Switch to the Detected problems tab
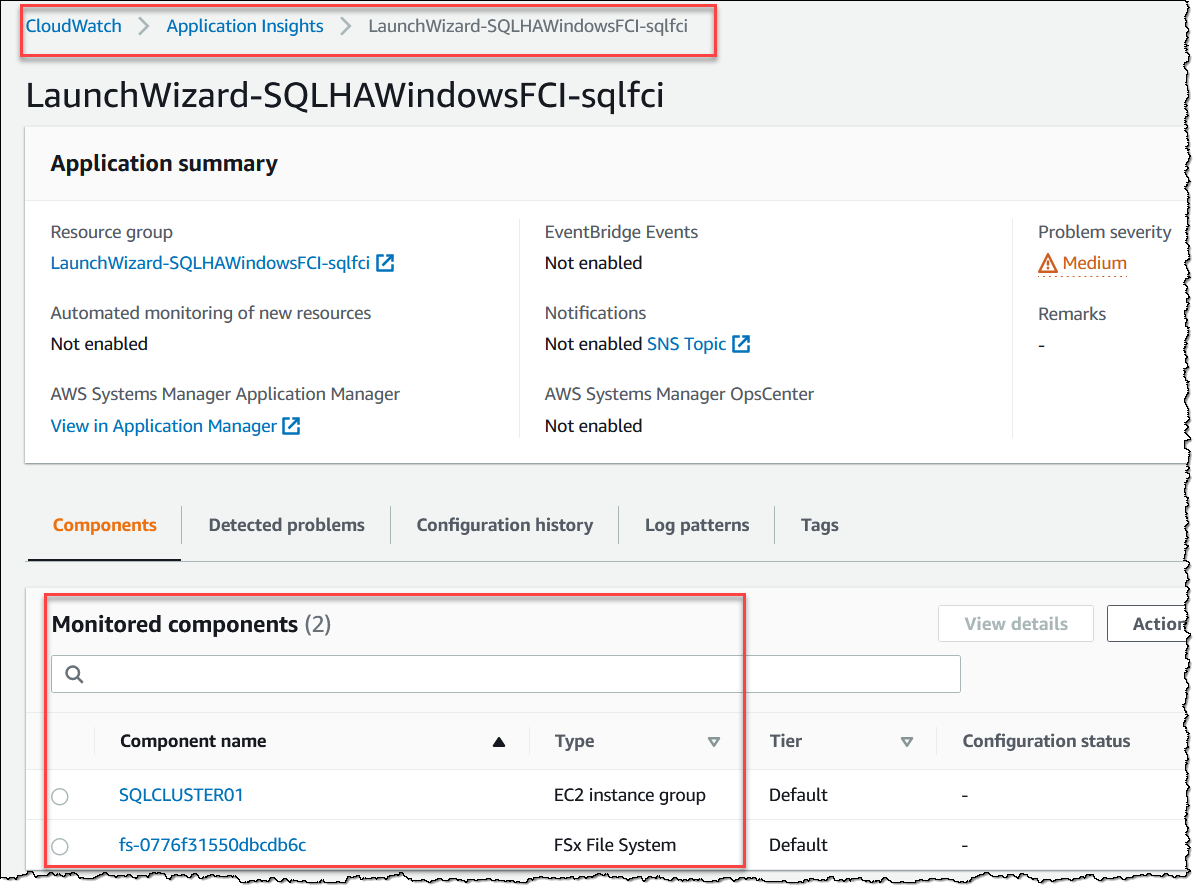 pyautogui.click(x=286, y=524)
